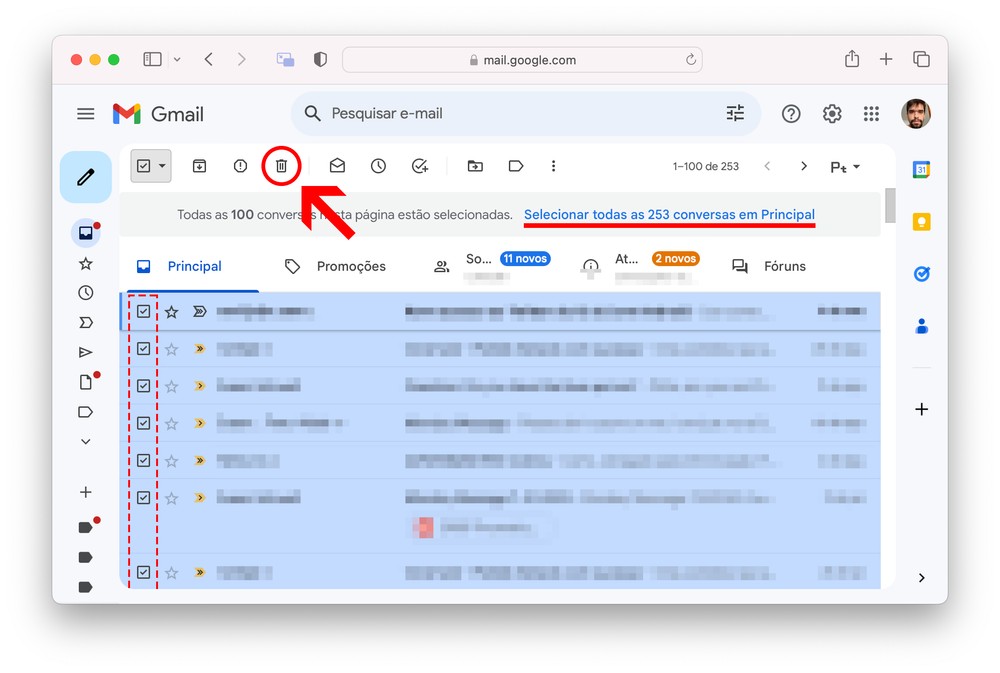Uncheck the first email's checkbox
This screenshot has height=673, width=1000.
[x=144, y=312]
